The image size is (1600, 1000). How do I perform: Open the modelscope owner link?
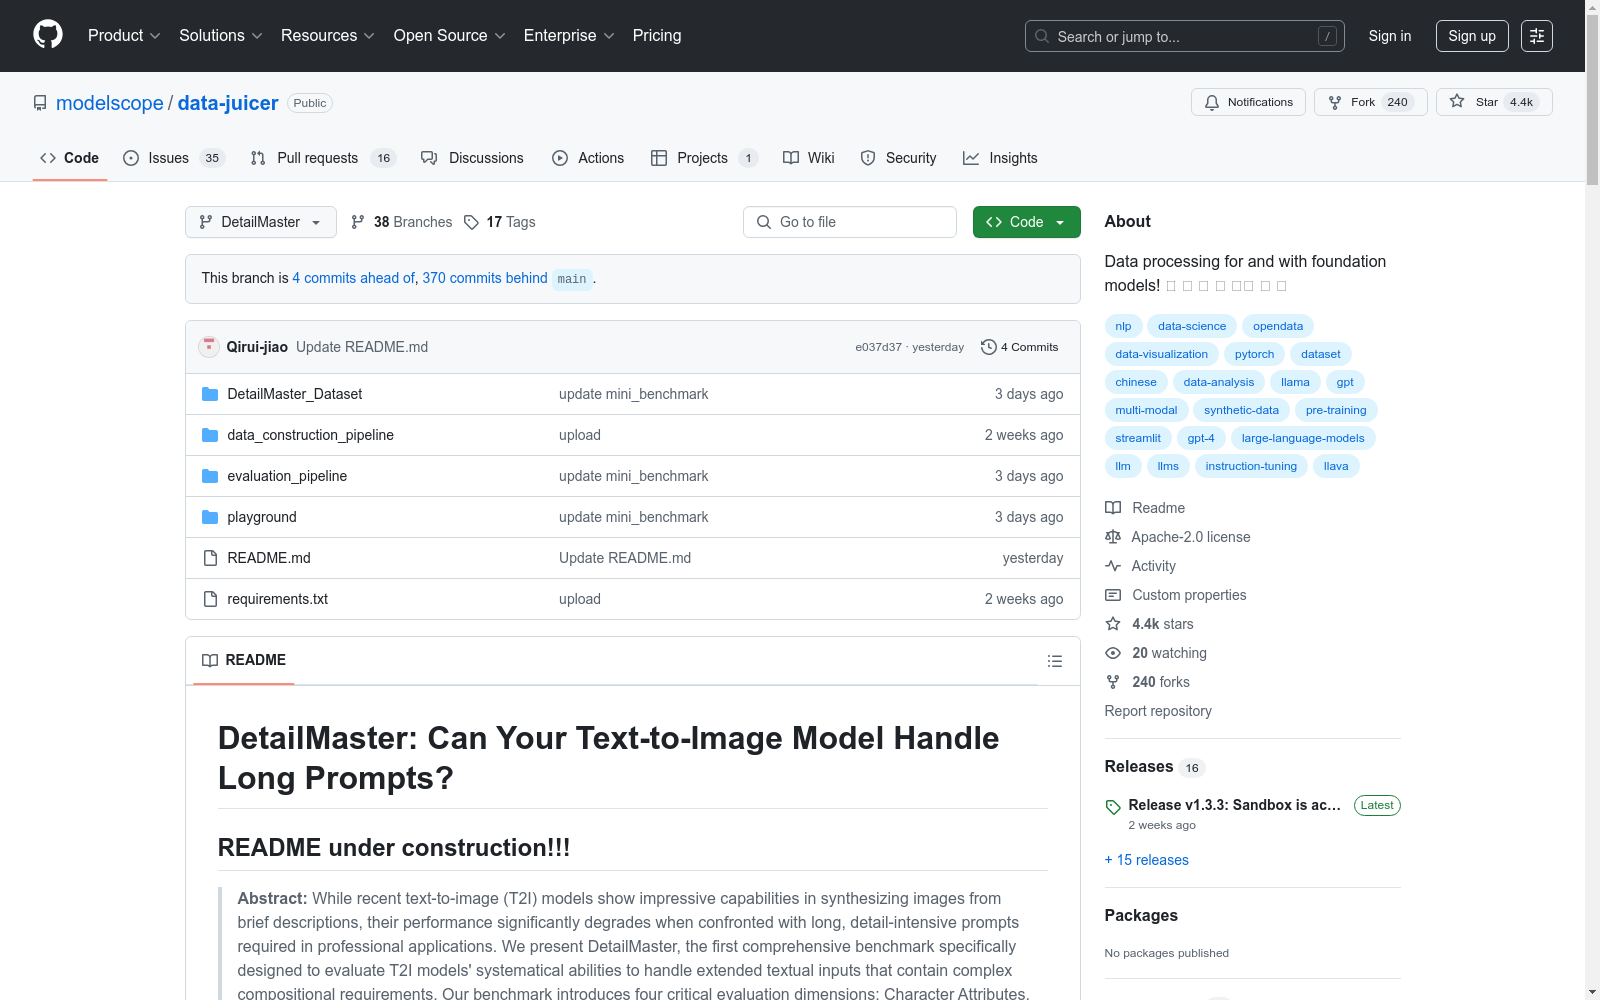pyautogui.click(x=110, y=103)
